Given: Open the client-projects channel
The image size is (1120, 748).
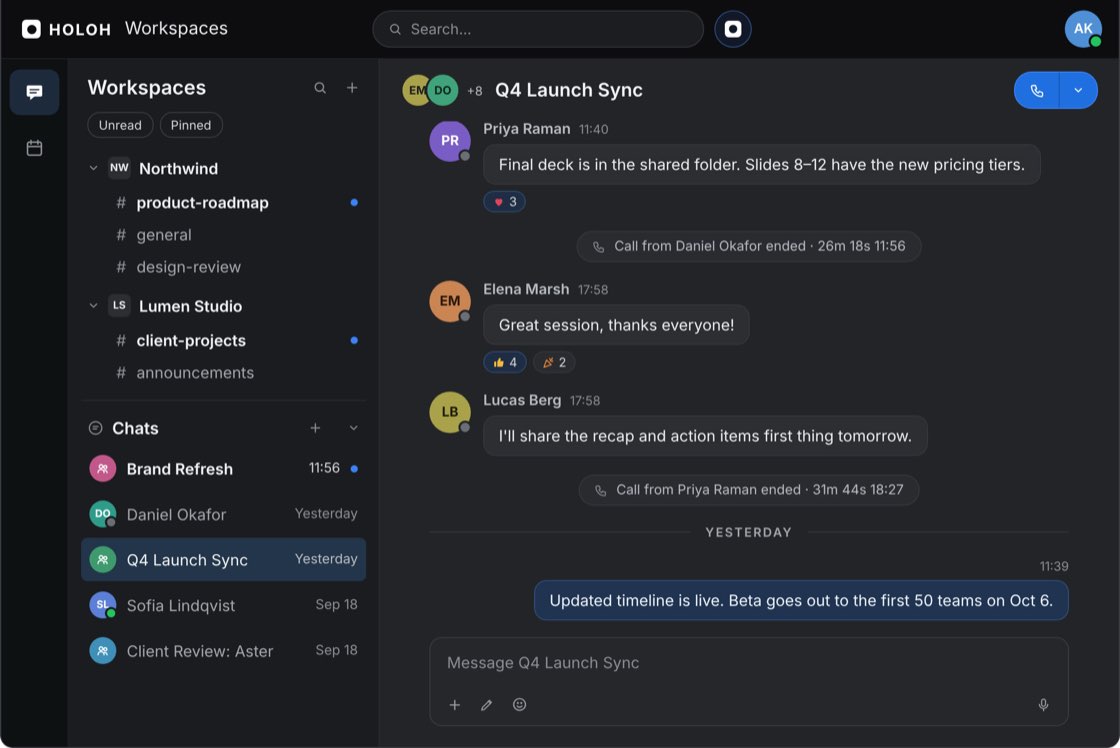Looking at the screenshot, I should pyautogui.click(x=224, y=341).
